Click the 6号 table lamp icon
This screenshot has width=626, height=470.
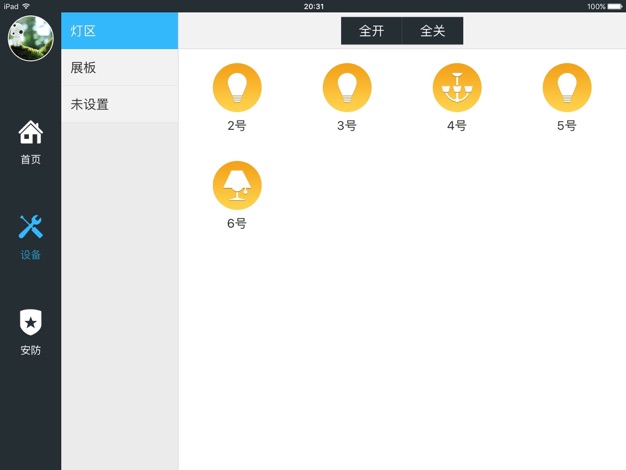click(237, 184)
